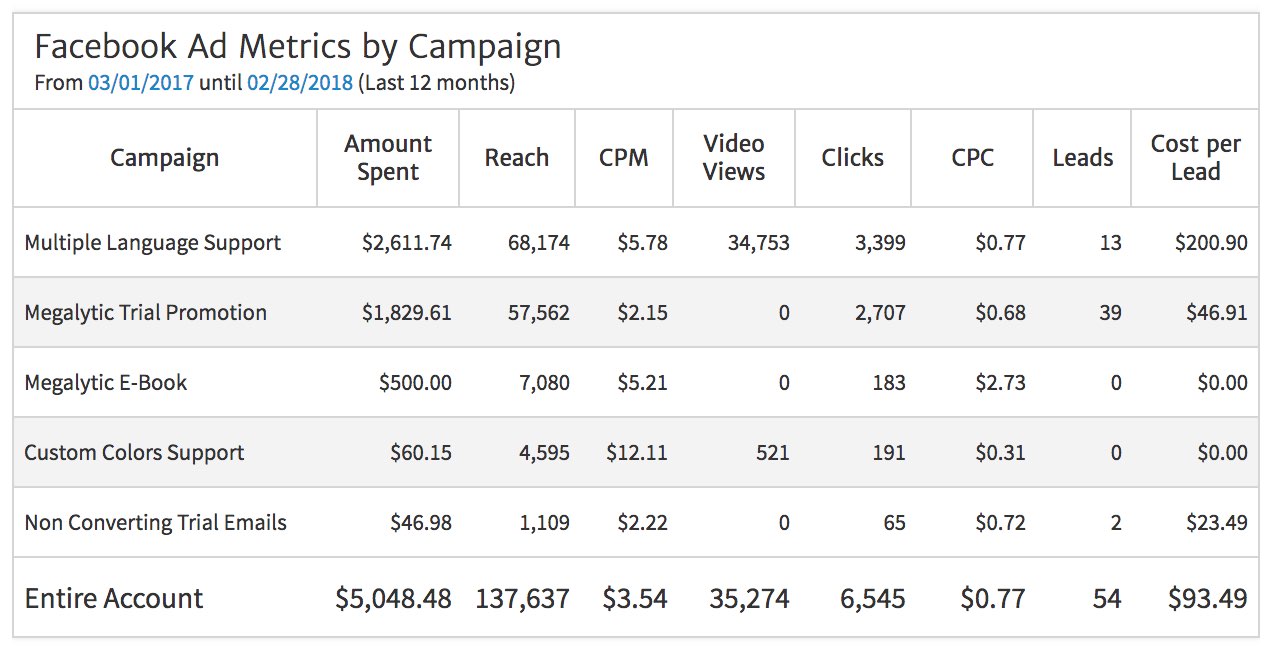Open the Megalytic Trial Promotion campaign

click(146, 313)
